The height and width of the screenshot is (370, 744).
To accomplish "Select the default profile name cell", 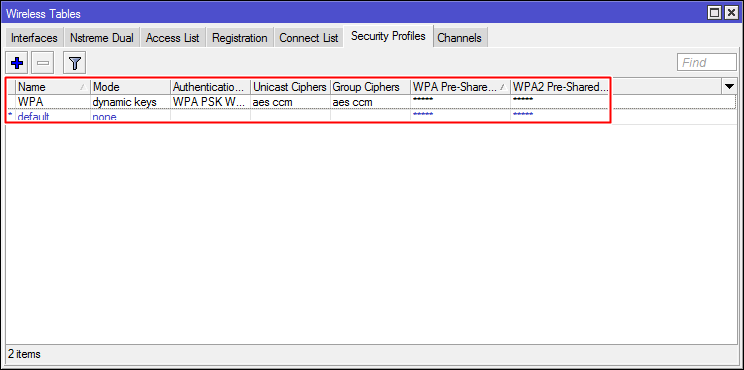I will (x=53, y=117).
